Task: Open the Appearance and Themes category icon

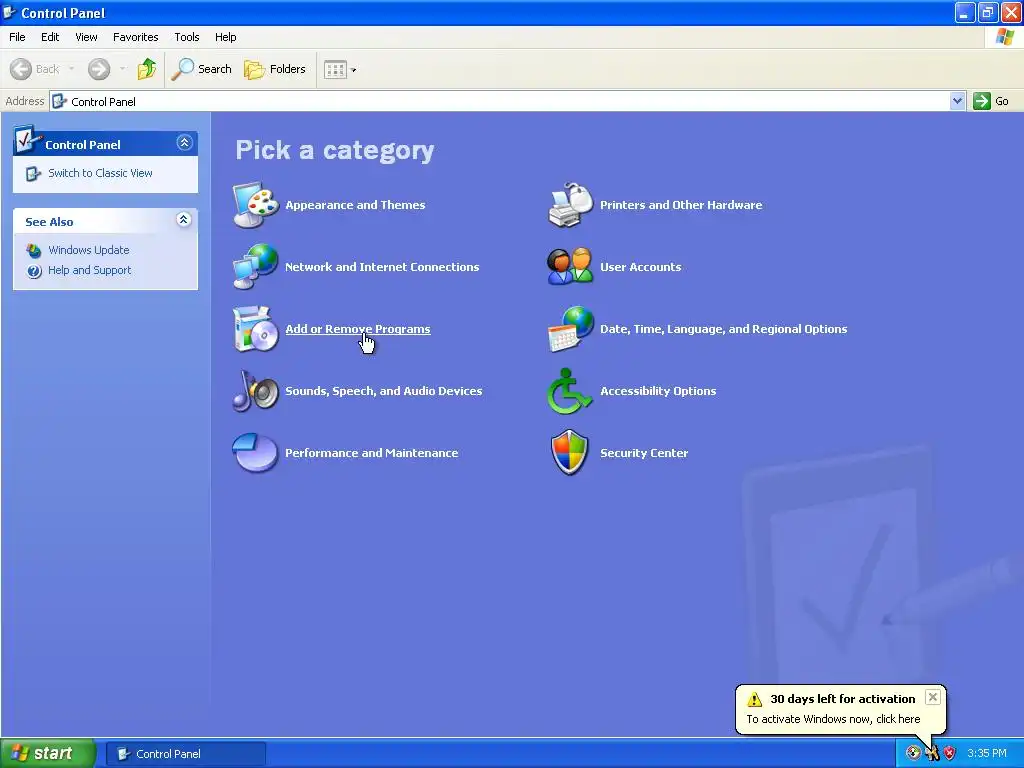Action: coord(255,205)
